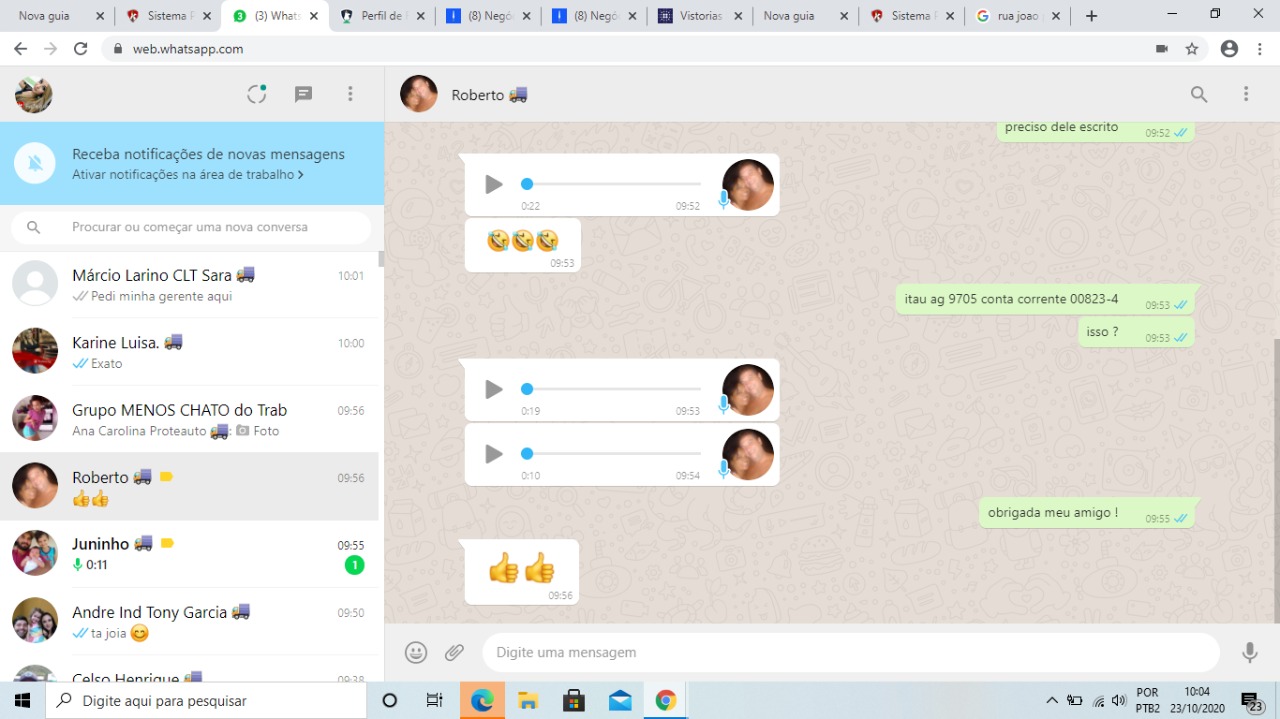Switch to the Vistorias browser tab
The width and height of the screenshot is (1280, 719).
point(700,16)
